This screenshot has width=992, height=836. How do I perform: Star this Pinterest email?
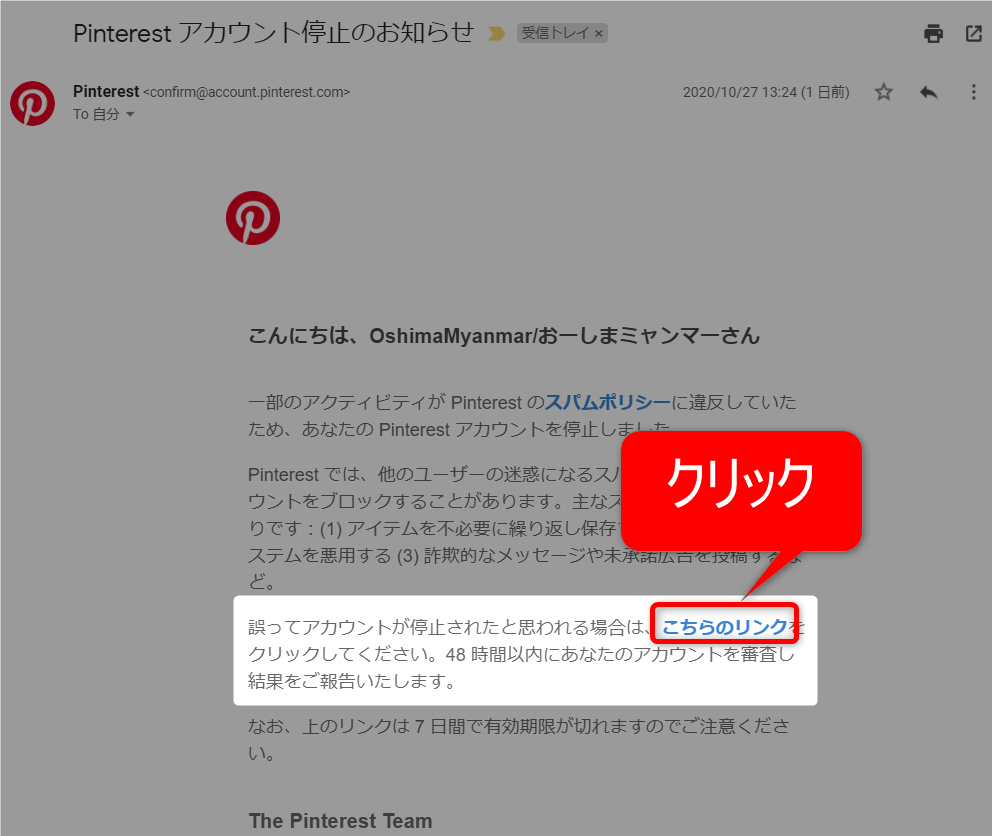[x=884, y=92]
